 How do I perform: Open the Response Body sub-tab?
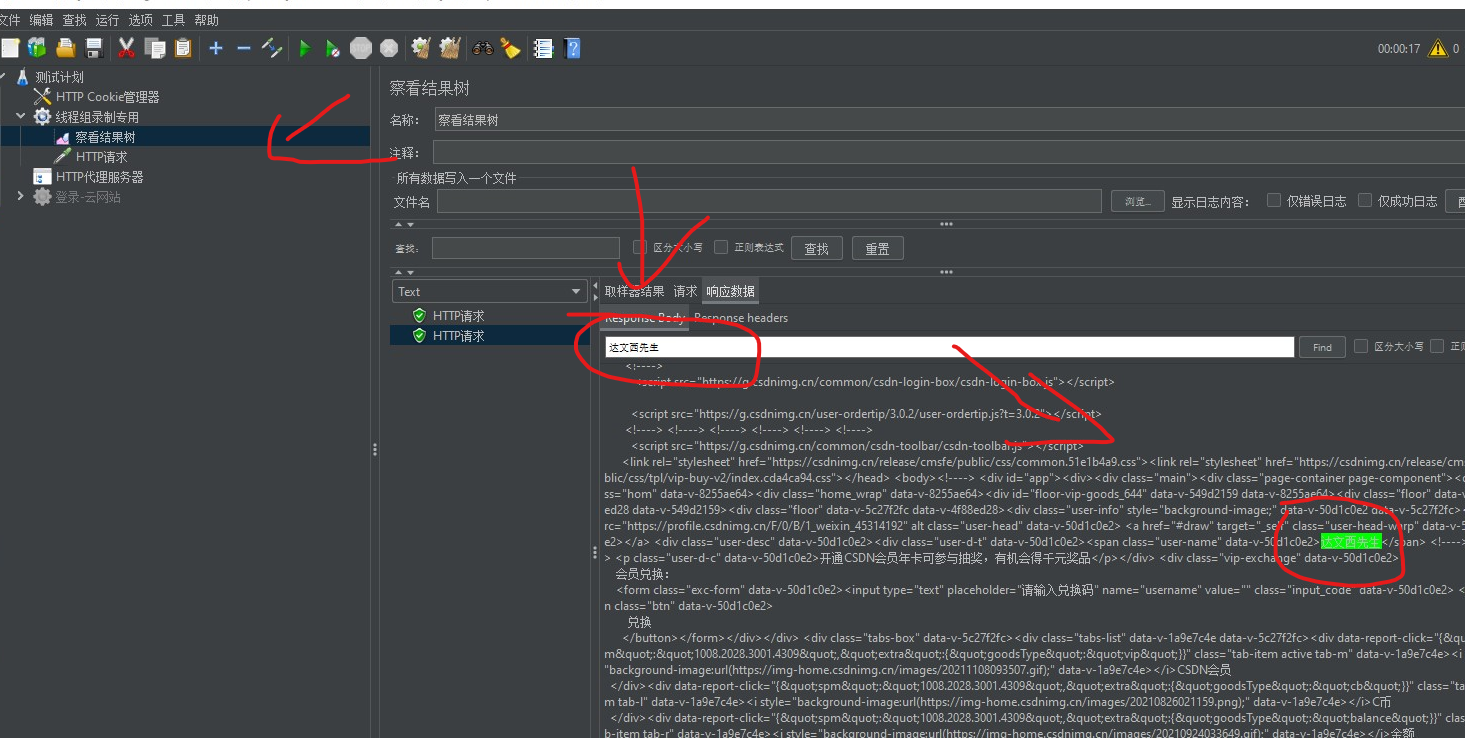(x=645, y=318)
